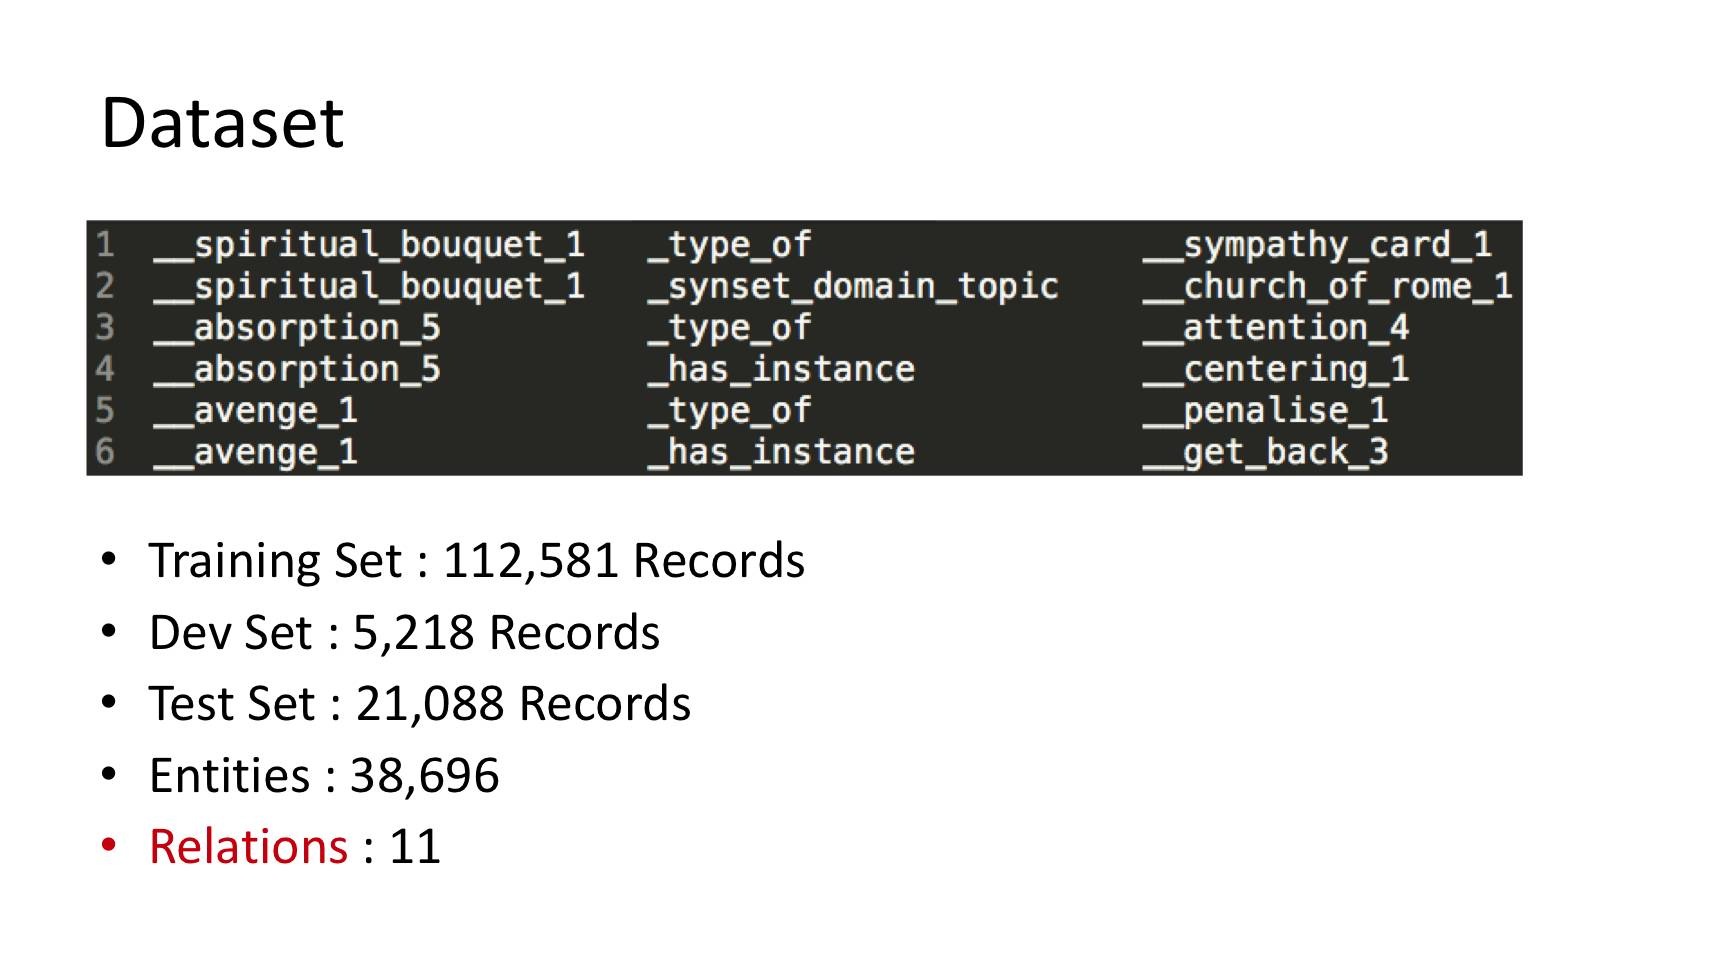Click the Test Set bullet text
This screenshot has height=973, width=1730.
coord(419,704)
